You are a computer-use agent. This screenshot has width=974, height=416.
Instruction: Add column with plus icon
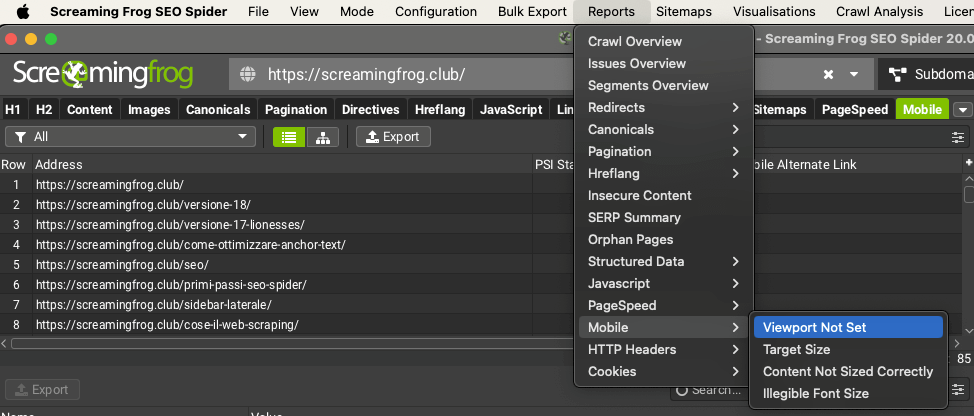coord(968,163)
